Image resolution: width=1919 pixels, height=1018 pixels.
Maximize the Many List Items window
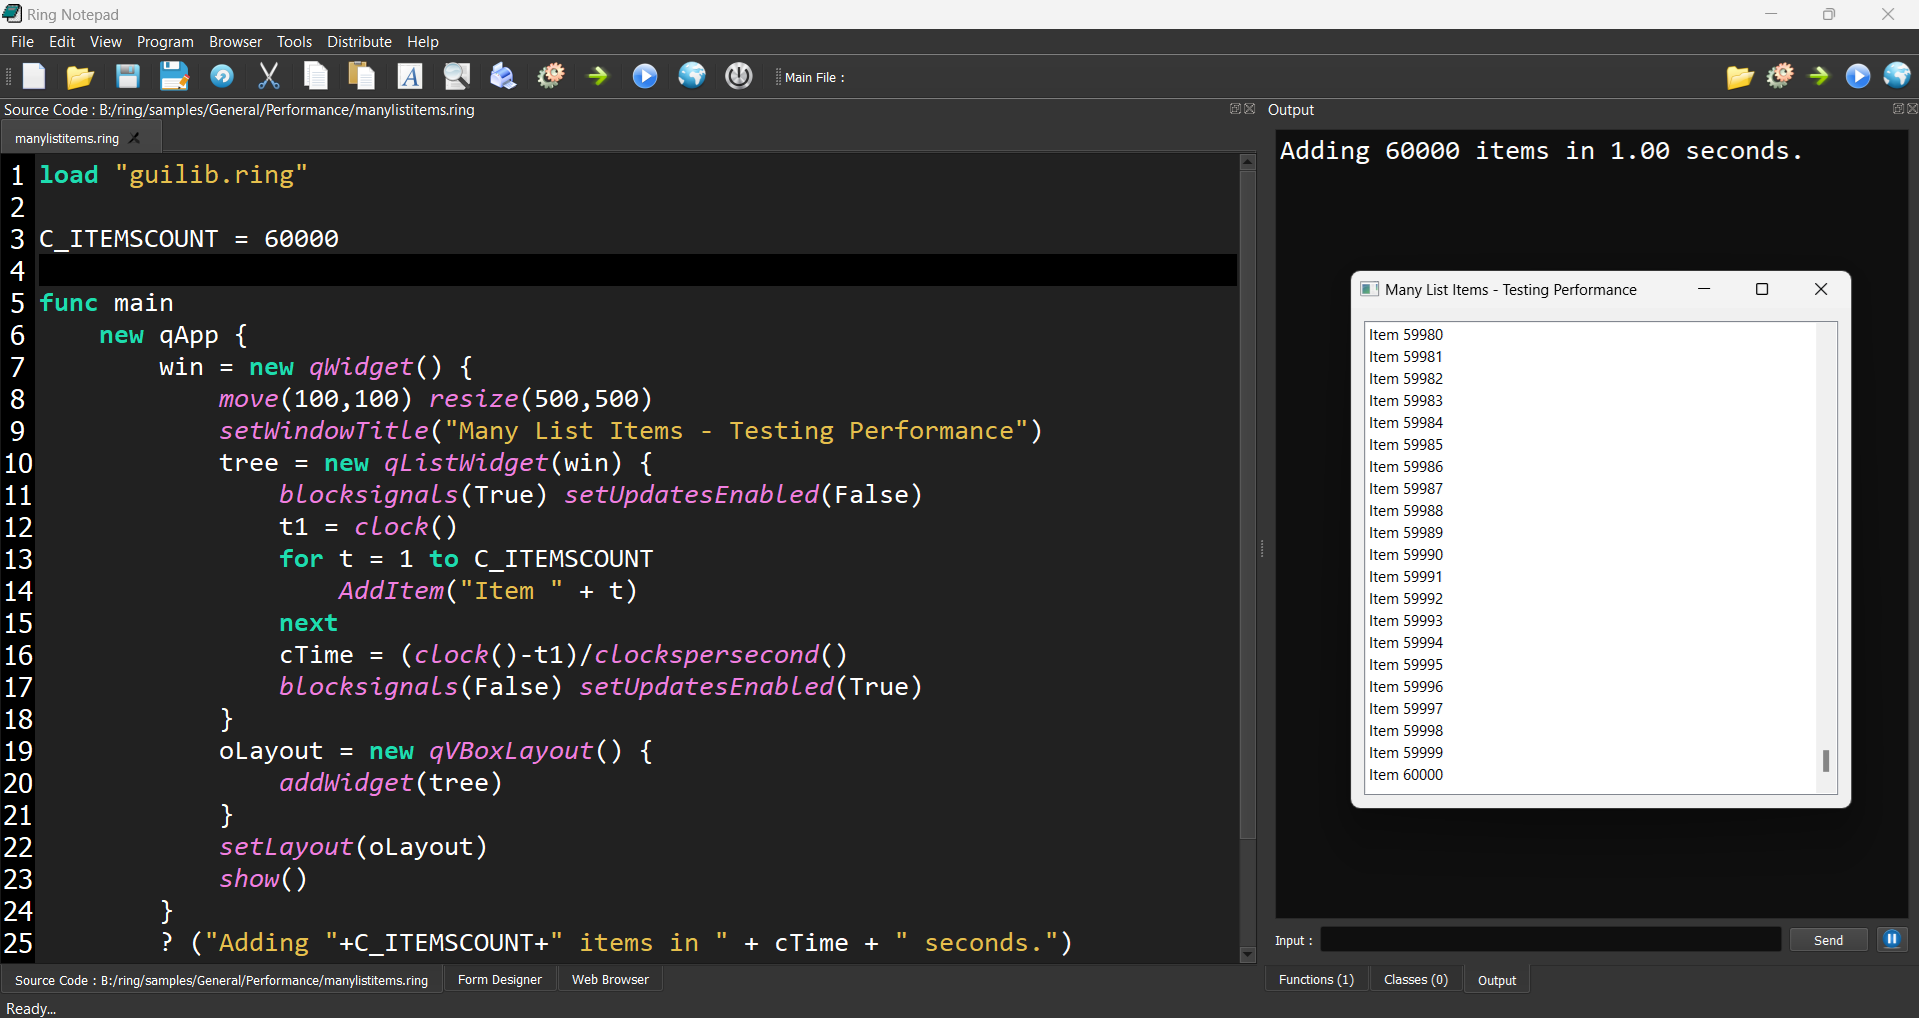click(1762, 289)
